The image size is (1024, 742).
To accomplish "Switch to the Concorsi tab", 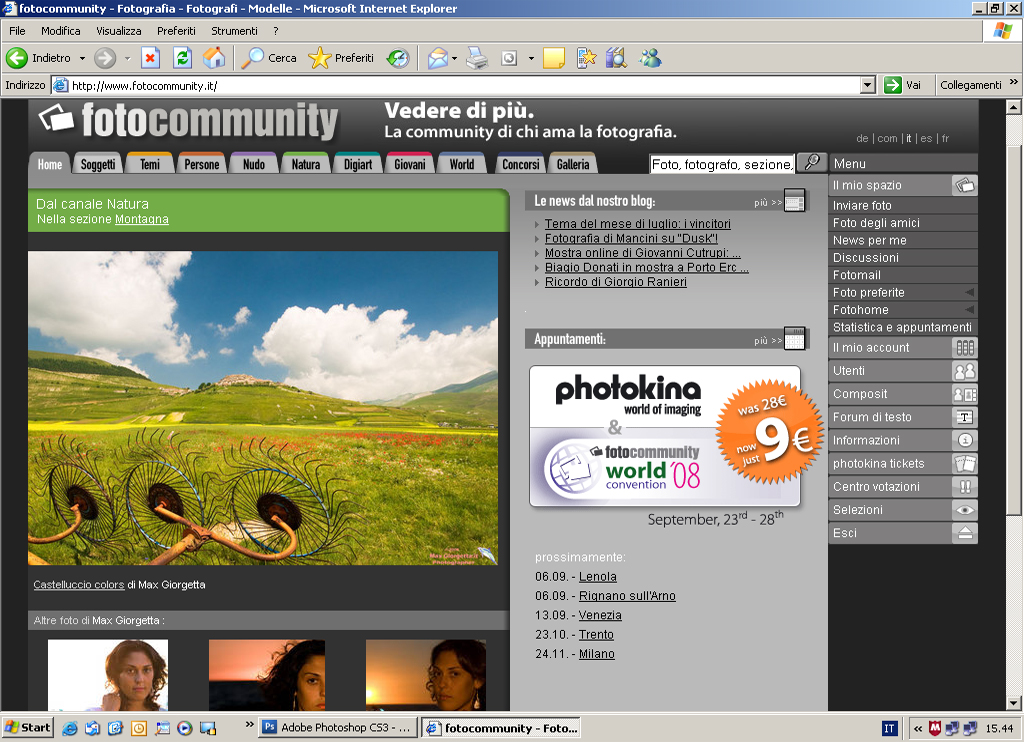I will [x=520, y=164].
